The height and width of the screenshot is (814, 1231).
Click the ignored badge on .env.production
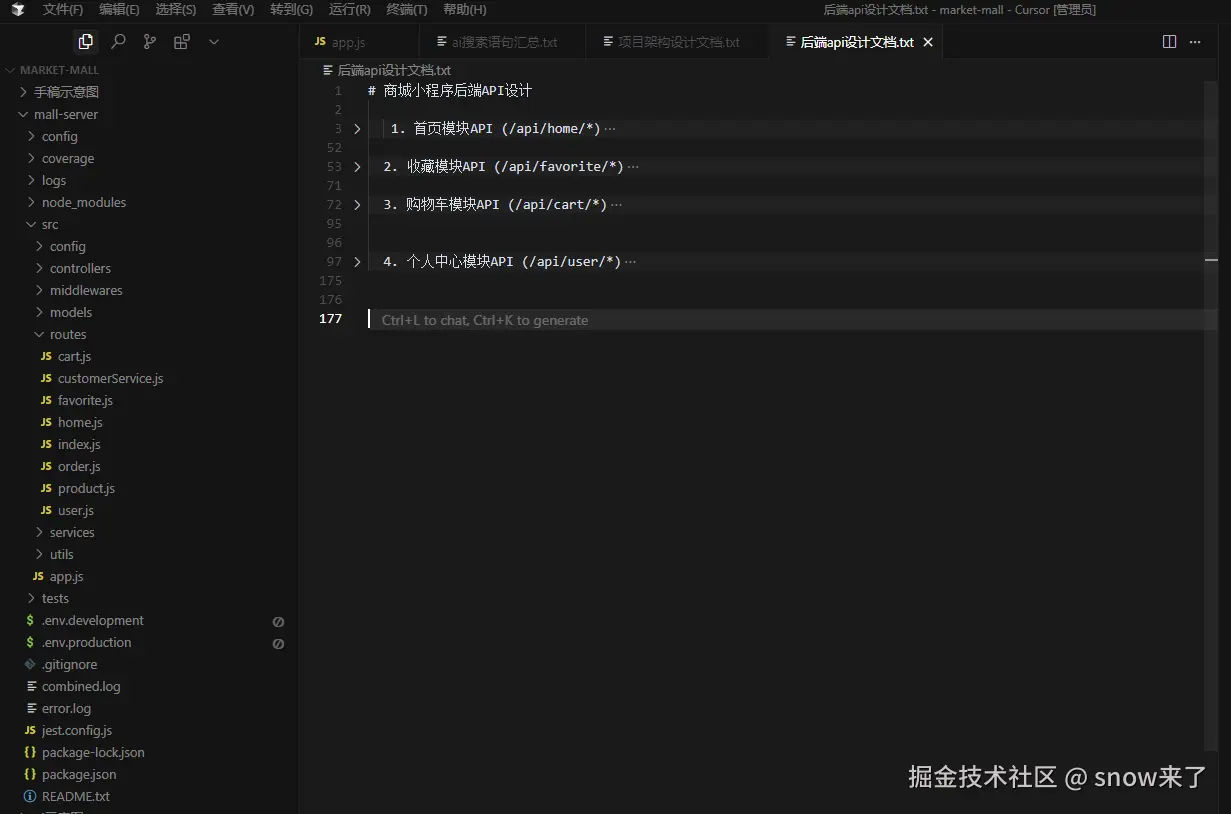pos(278,643)
